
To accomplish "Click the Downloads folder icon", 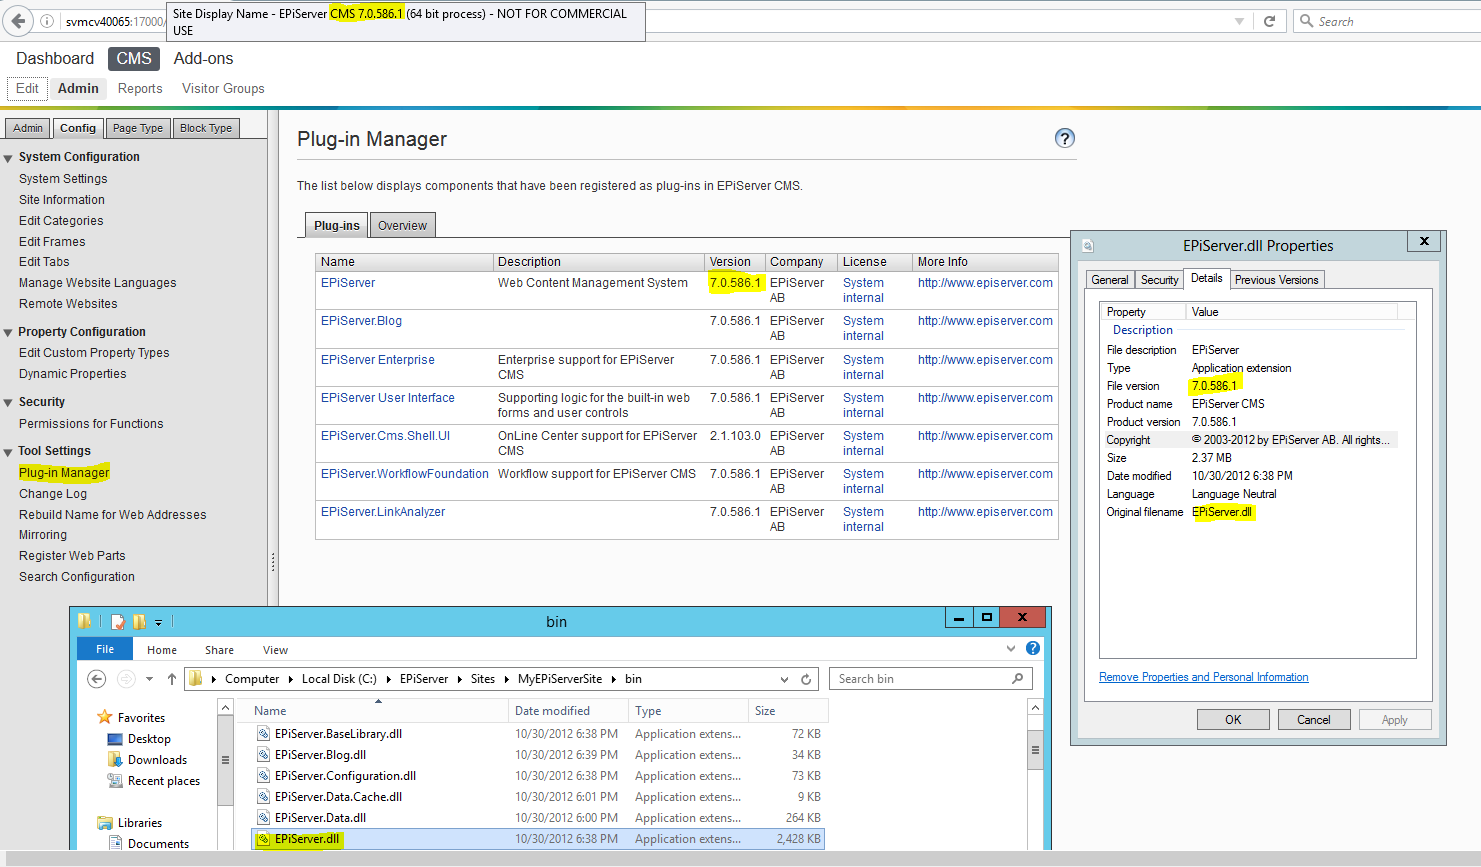I will point(115,759).
